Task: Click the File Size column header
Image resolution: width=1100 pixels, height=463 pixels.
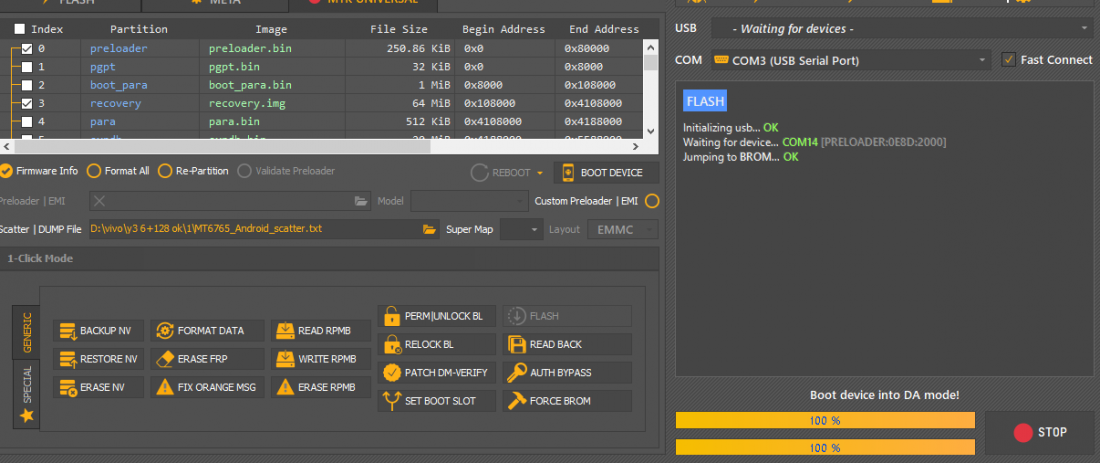Action: tap(398, 29)
